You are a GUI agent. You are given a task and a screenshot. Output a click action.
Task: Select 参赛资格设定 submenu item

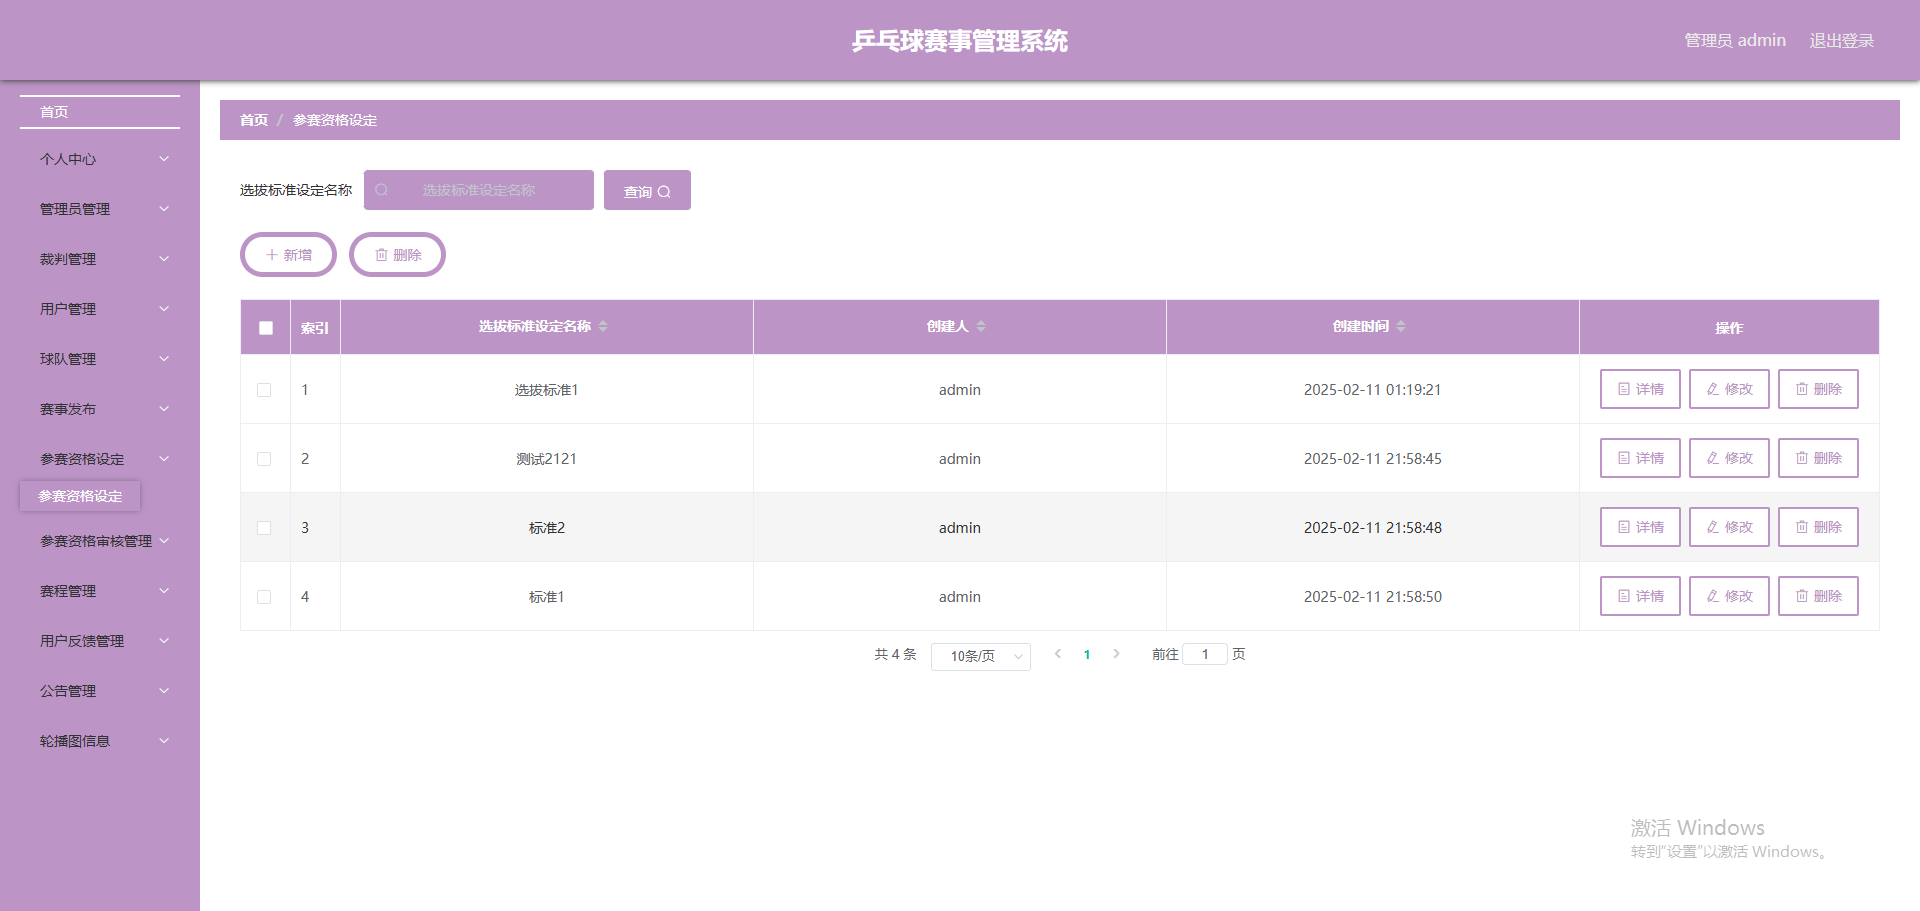80,496
